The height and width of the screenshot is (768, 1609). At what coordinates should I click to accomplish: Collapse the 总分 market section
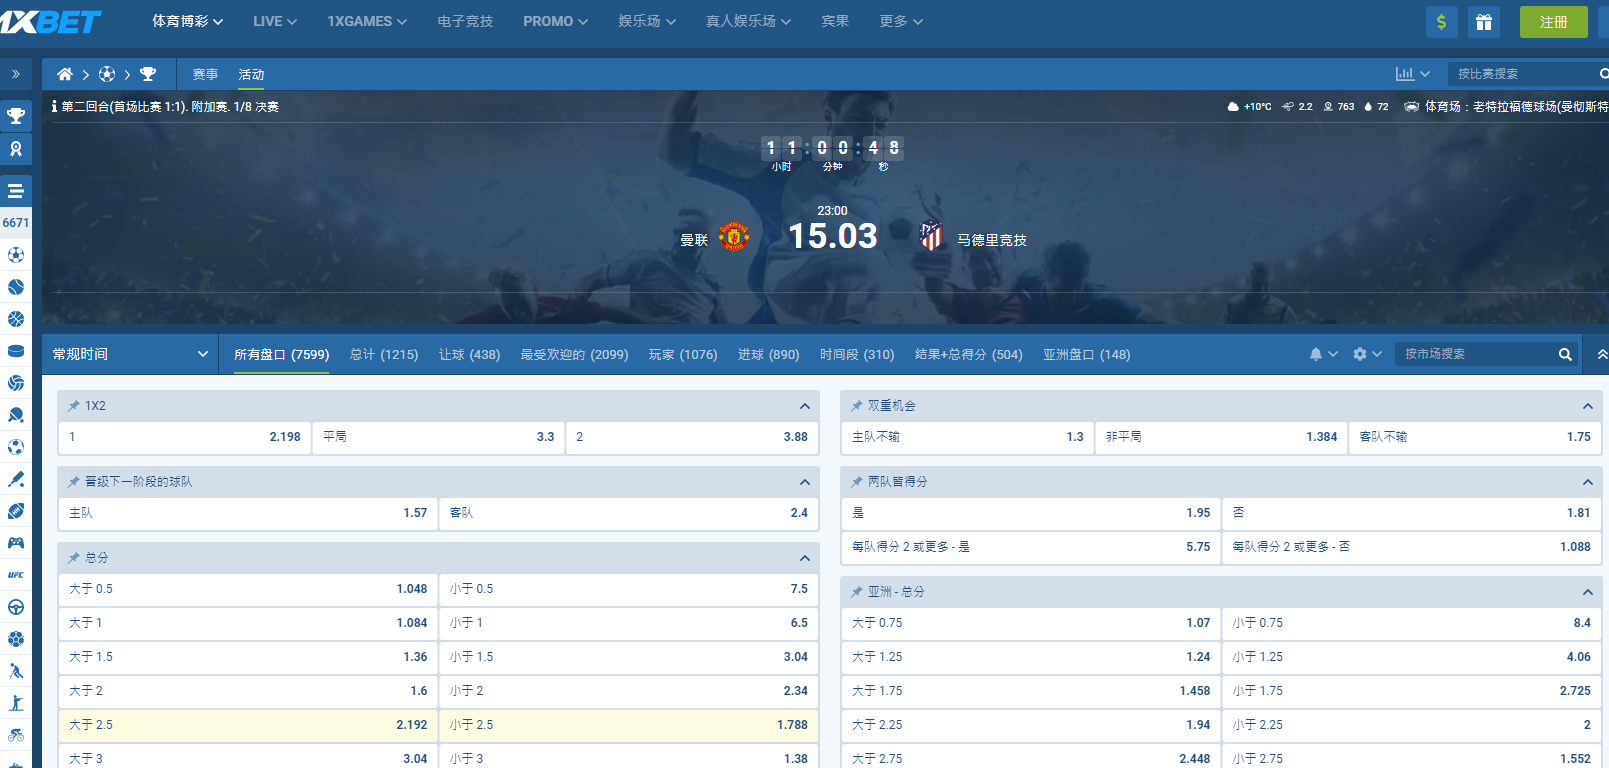804,558
